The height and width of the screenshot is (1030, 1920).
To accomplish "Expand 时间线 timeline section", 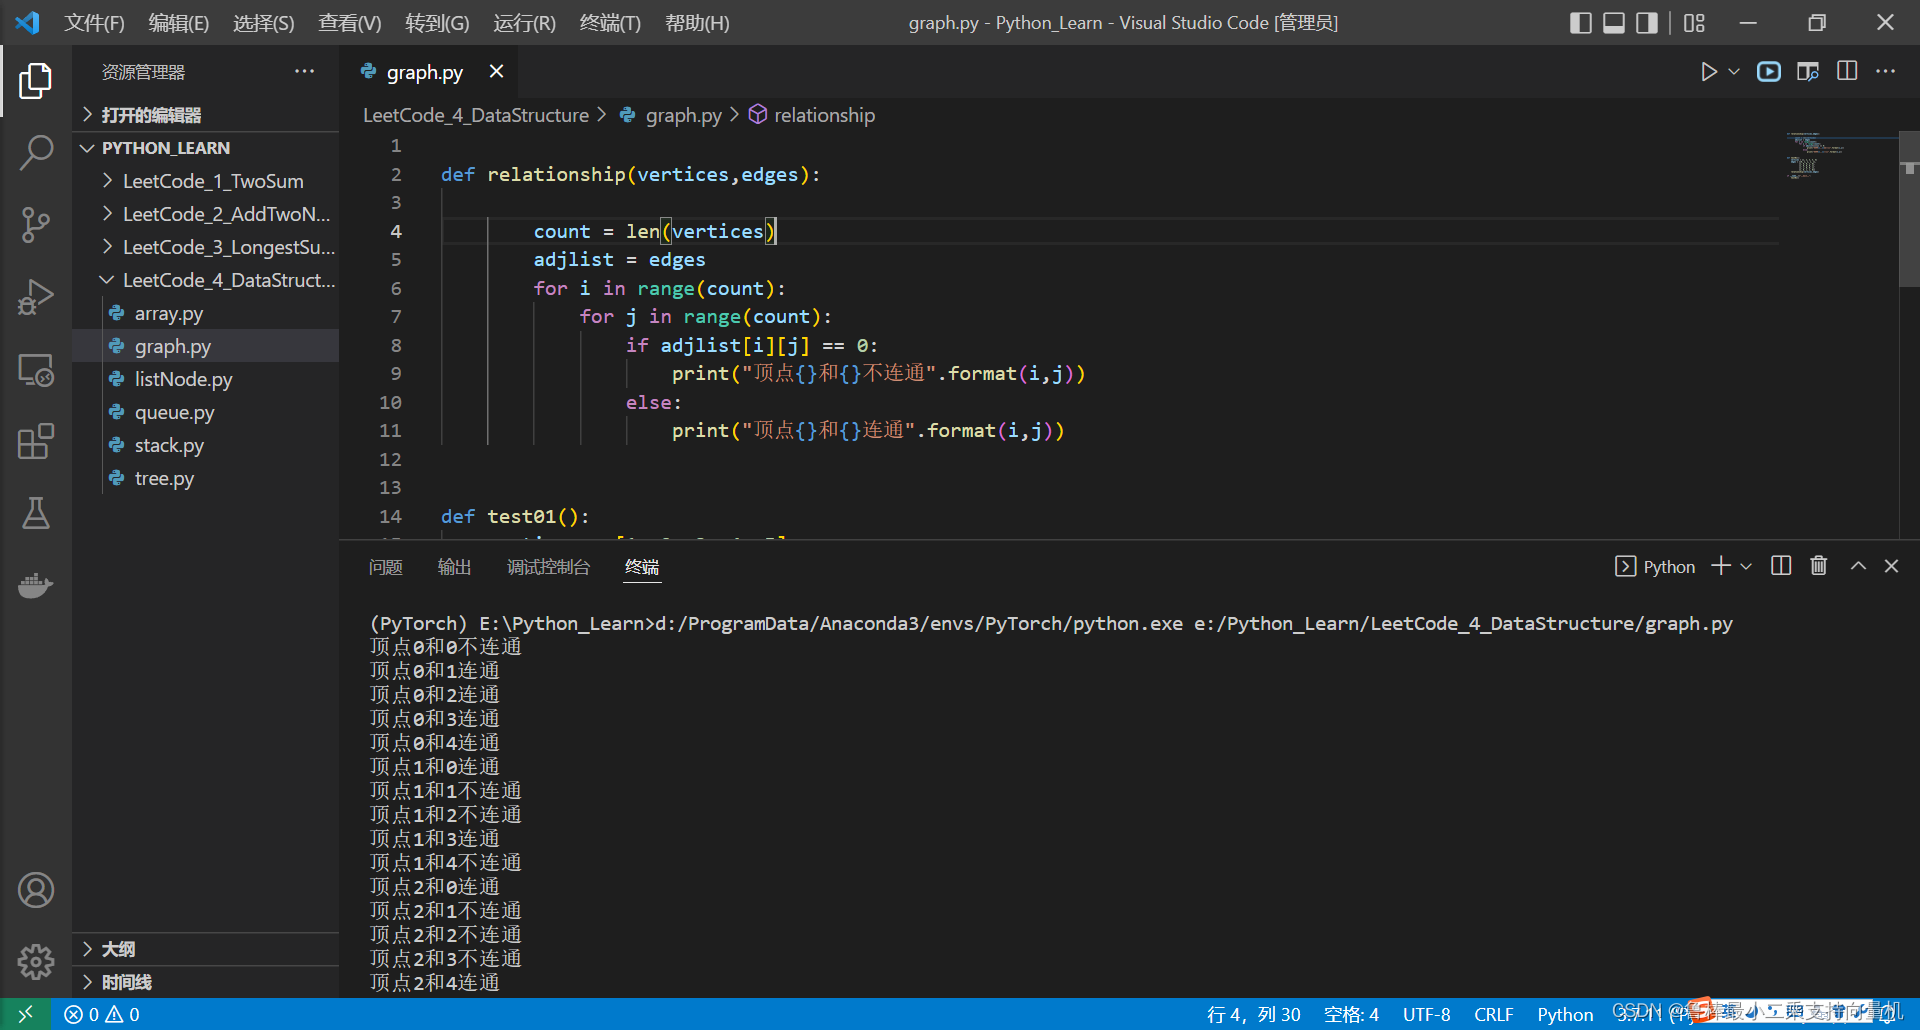I will click(x=205, y=982).
